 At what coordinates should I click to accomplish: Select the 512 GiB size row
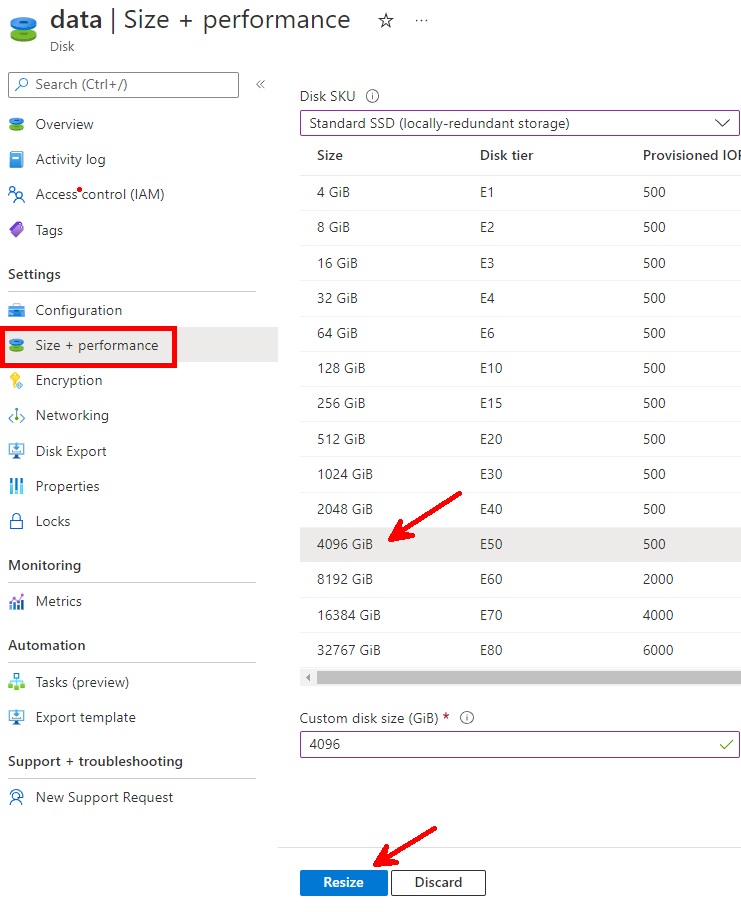click(x=520, y=439)
